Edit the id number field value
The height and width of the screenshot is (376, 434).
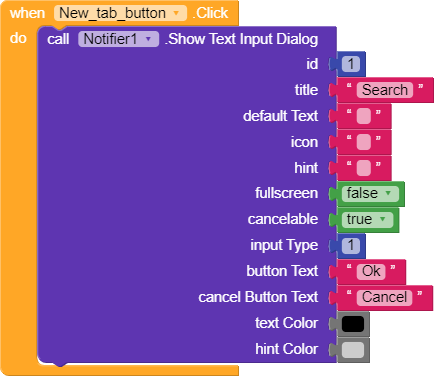[x=351, y=64]
